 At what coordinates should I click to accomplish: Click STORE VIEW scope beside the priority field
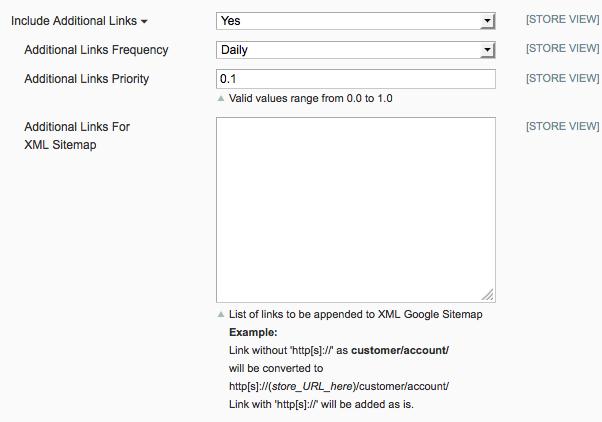click(562, 78)
